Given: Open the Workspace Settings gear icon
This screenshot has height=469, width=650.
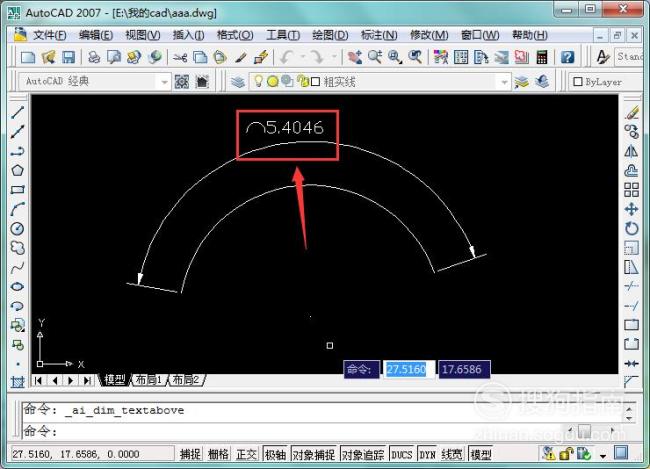Looking at the screenshot, I should pyautogui.click(x=182, y=82).
